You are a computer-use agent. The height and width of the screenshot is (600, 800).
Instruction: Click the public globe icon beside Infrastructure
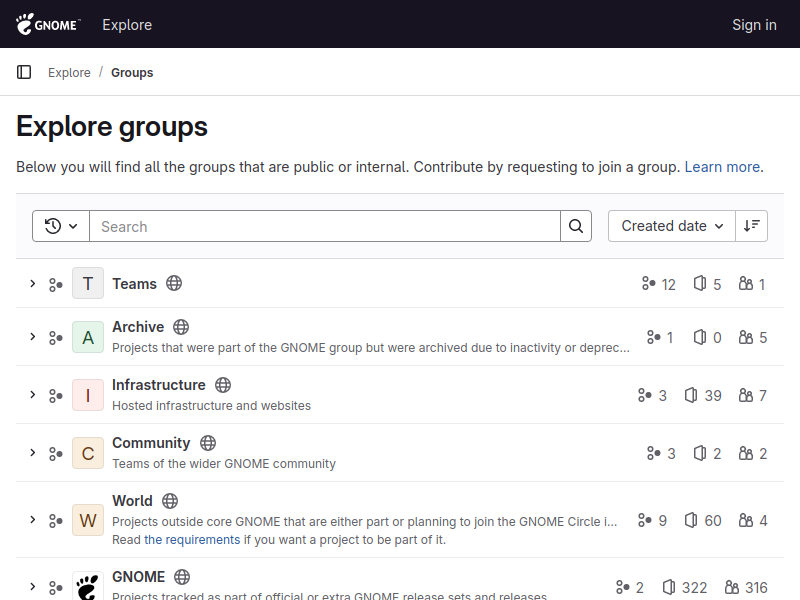click(x=223, y=385)
